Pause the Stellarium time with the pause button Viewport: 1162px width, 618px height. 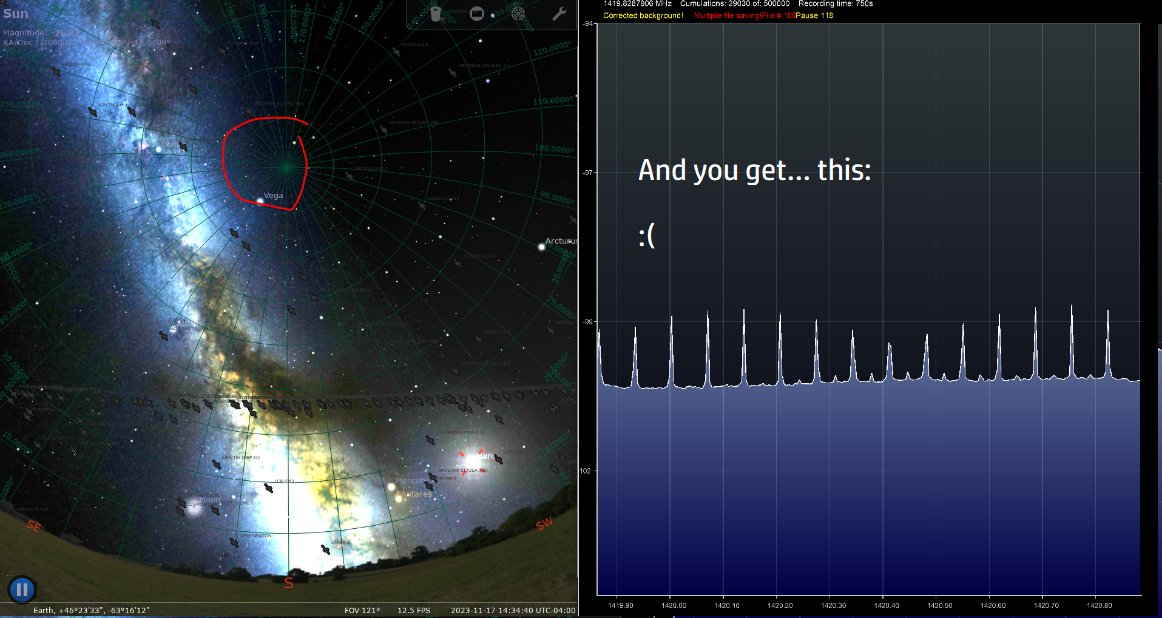(x=21, y=590)
